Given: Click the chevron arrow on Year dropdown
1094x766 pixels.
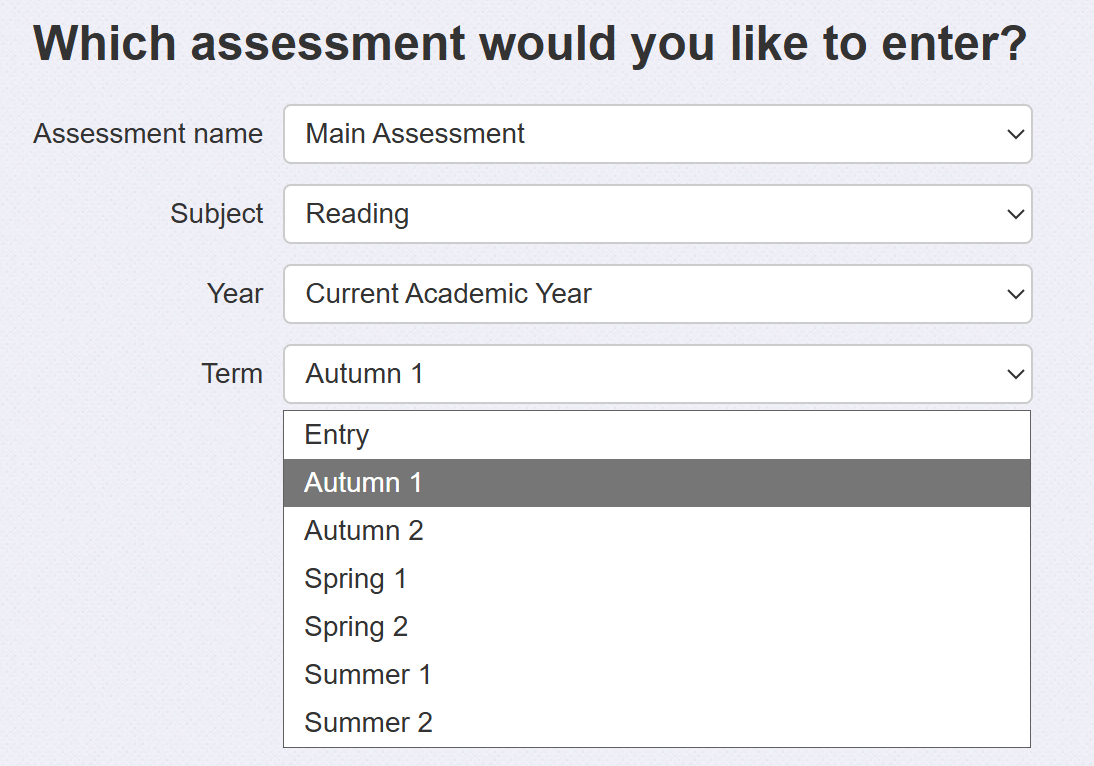Looking at the screenshot, I should 1015,294.
